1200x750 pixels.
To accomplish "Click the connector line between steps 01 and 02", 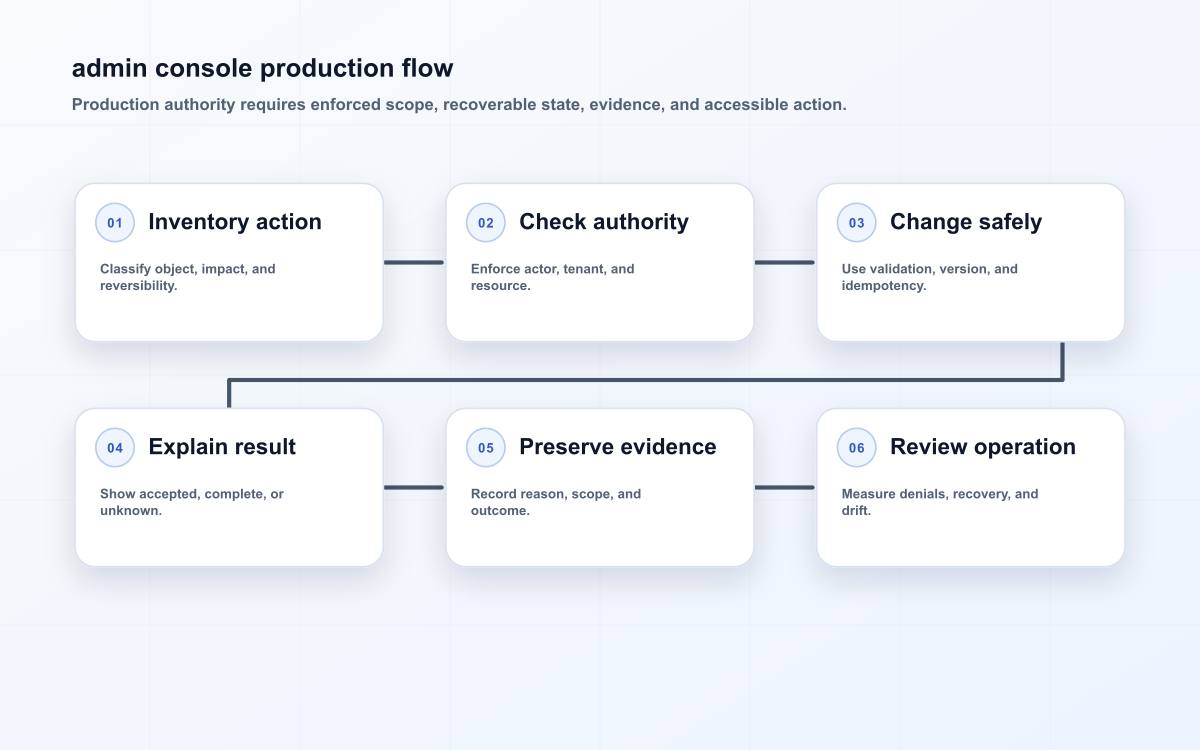I will pyautogui.click(x=414, y=263).
